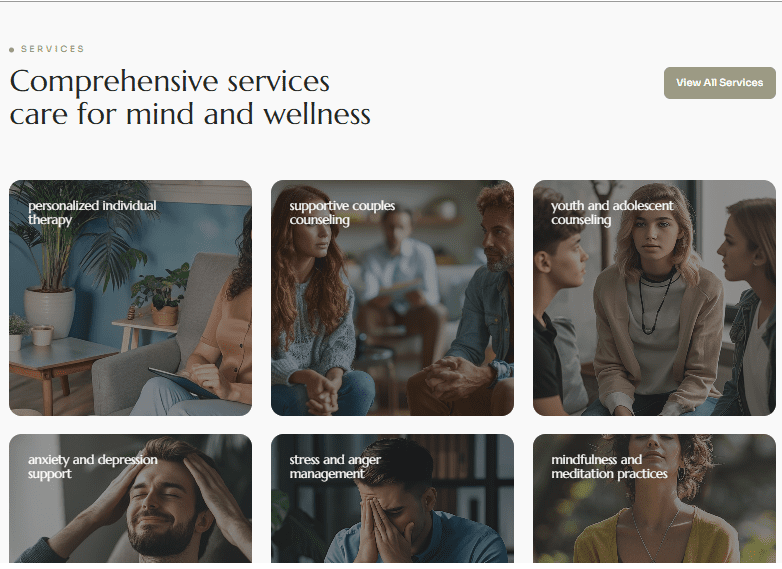Viewport: 782px width, 569px height.
Task: Click the View All Services button
Action: point(719,83)
